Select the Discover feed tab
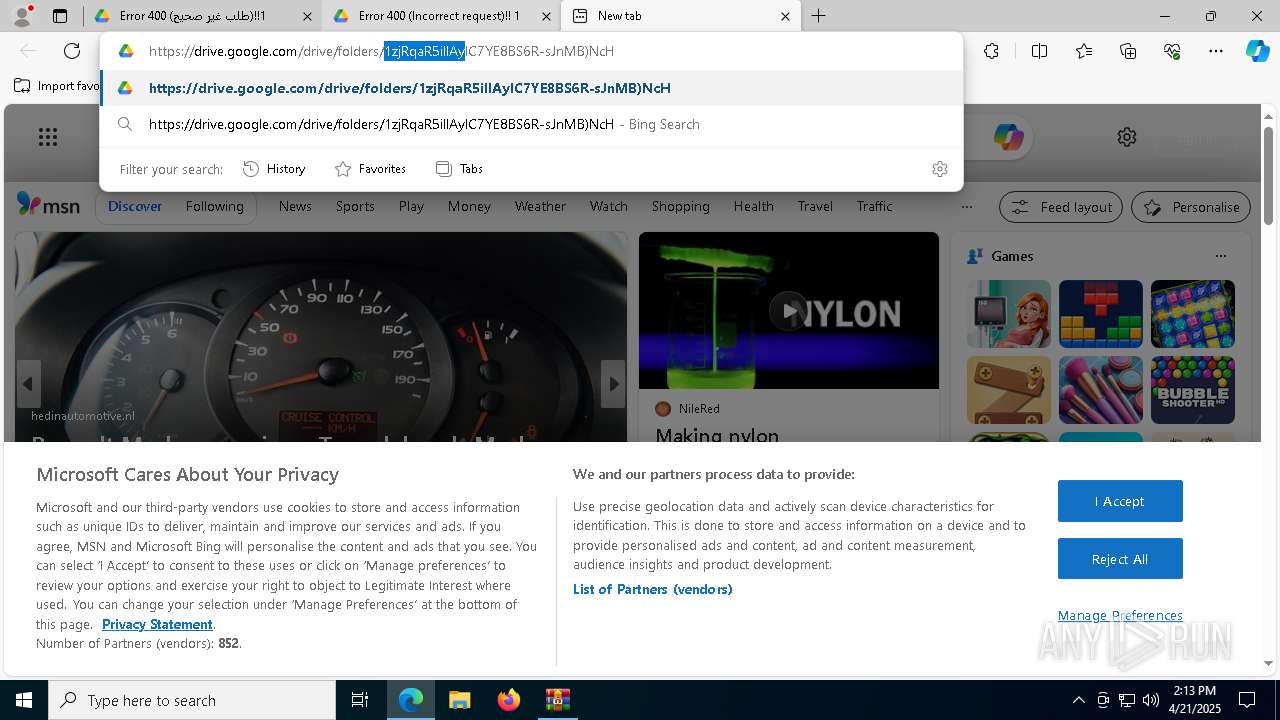This screenshot has height=720, width=1280. click(x=135, y=206)
